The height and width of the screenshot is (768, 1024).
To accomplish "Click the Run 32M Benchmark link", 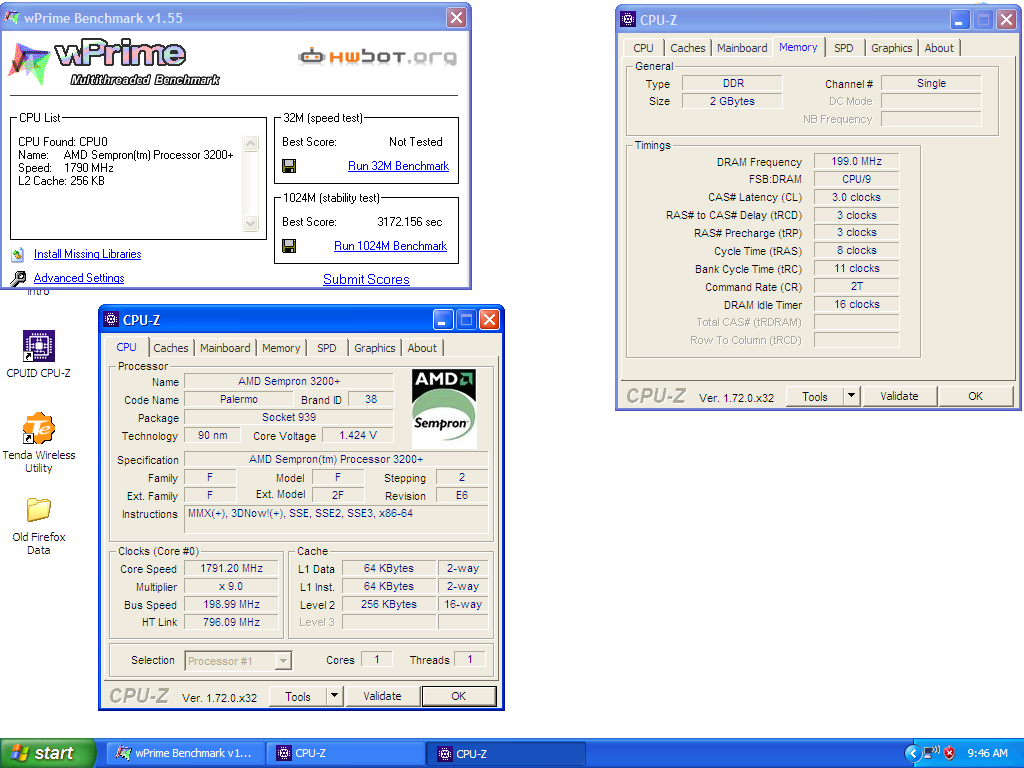I will 398,166.
